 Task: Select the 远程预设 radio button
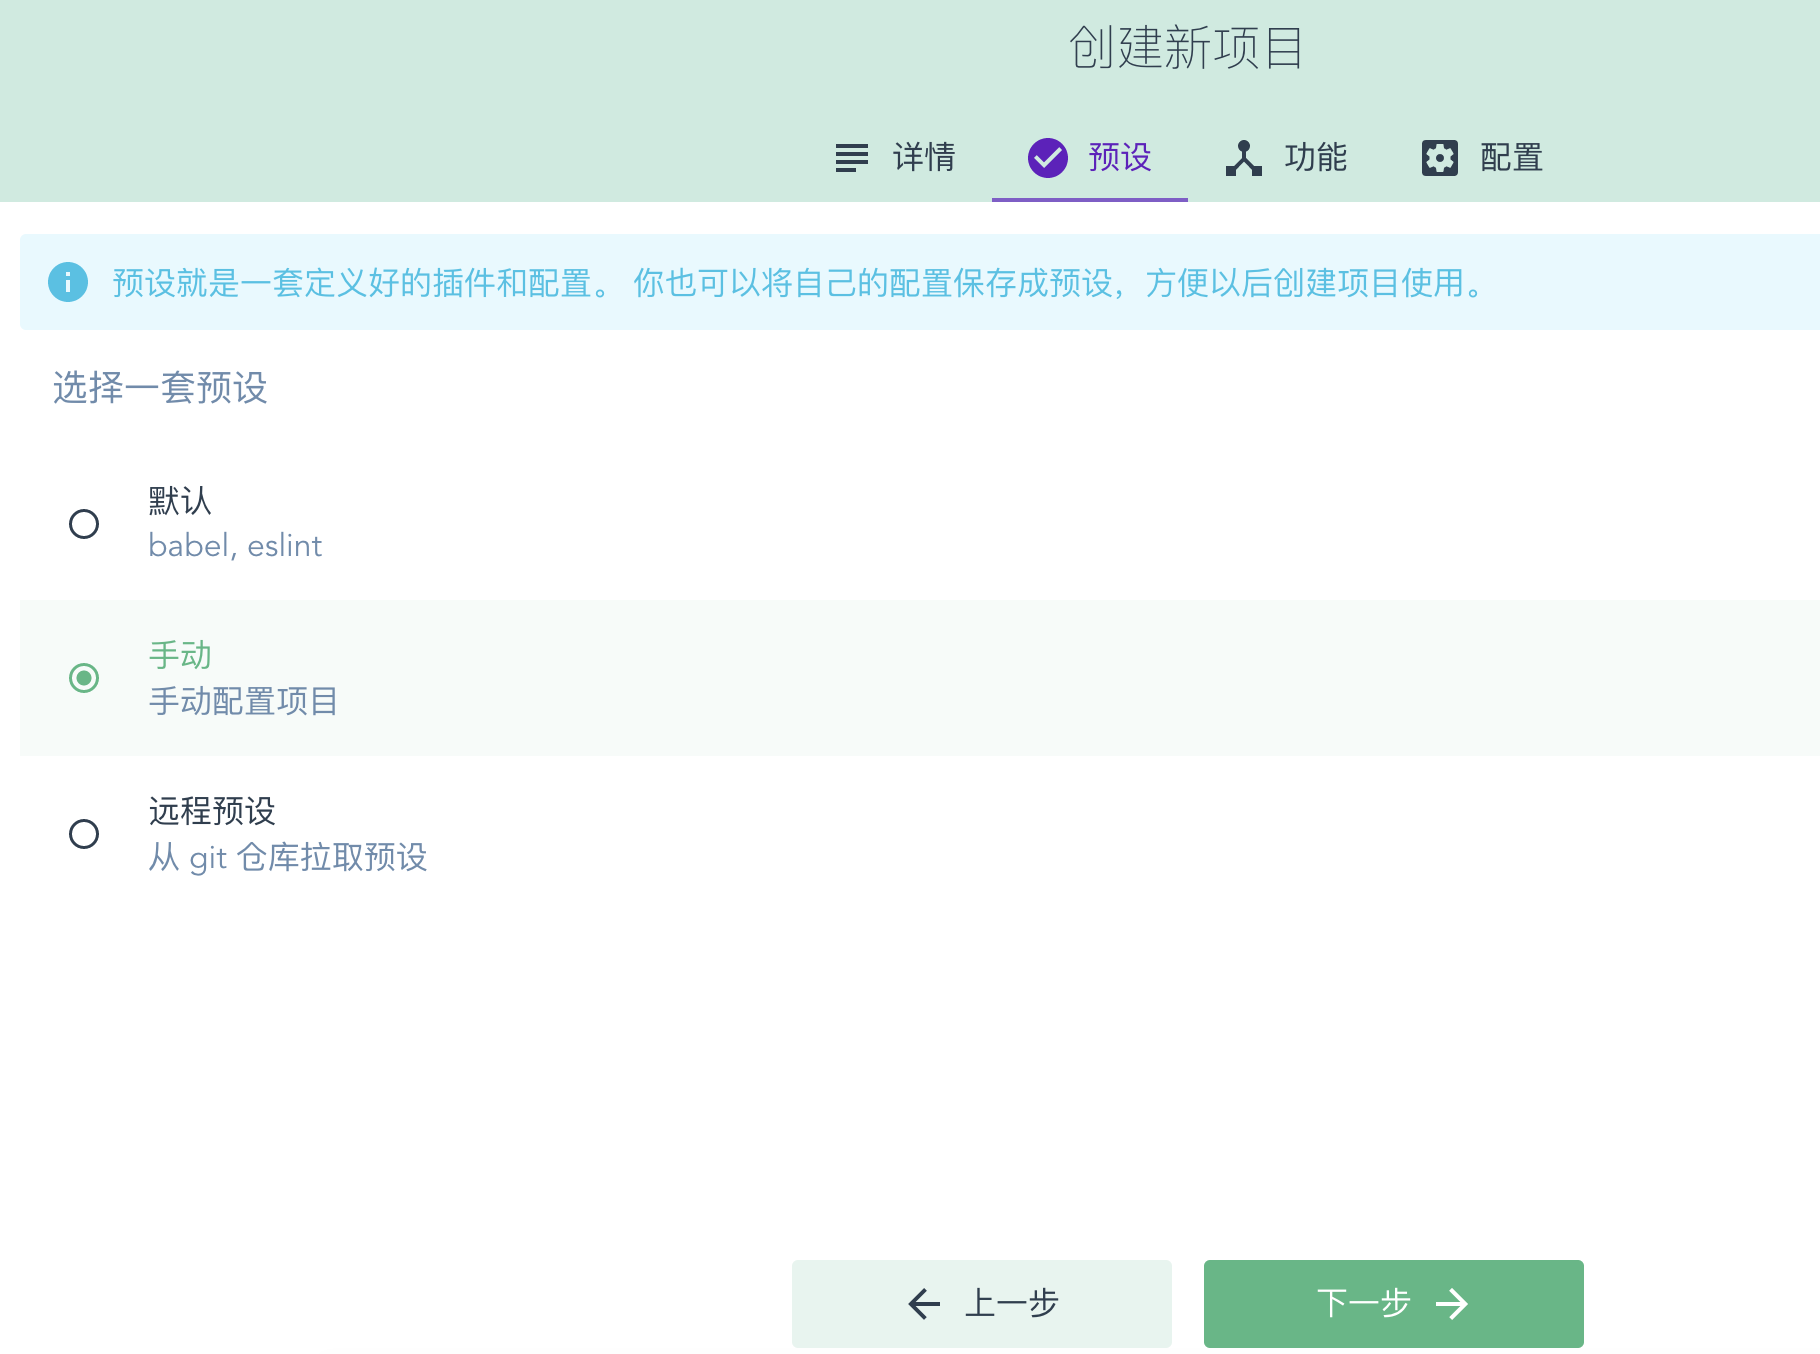point(84,834)
